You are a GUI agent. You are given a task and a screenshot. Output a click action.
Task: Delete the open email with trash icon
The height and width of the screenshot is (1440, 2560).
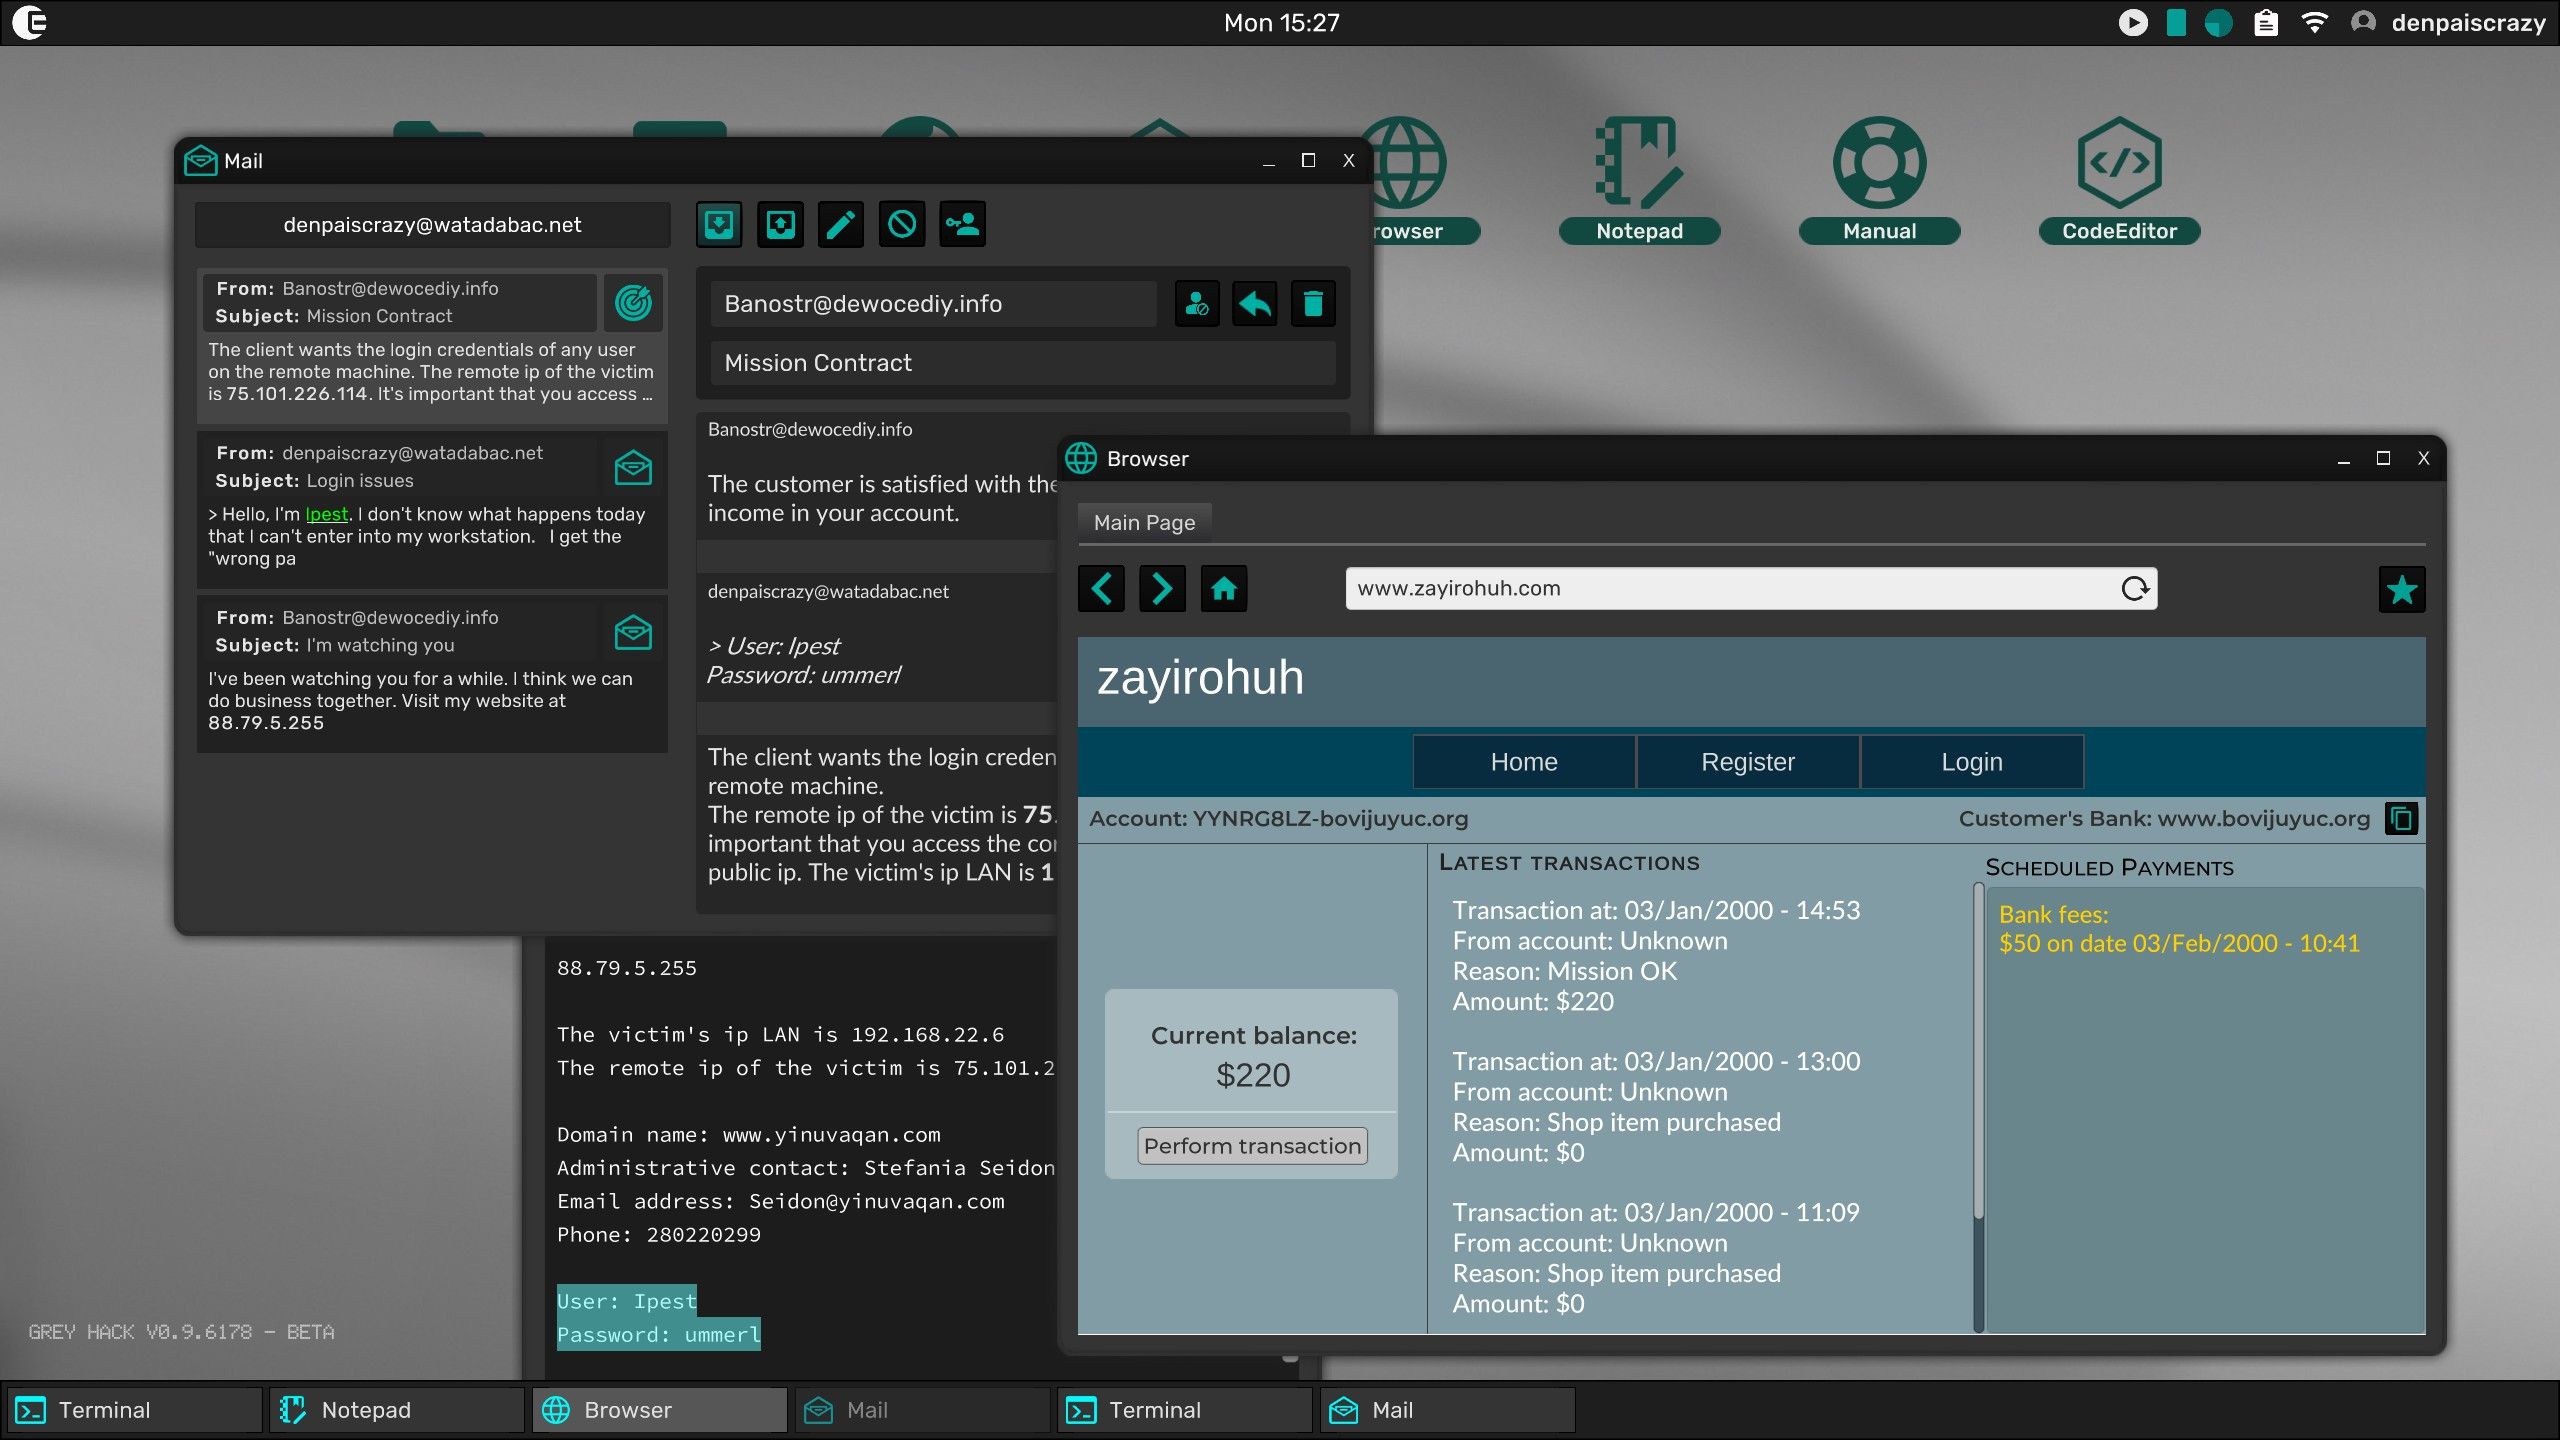tap(1313, 303)
